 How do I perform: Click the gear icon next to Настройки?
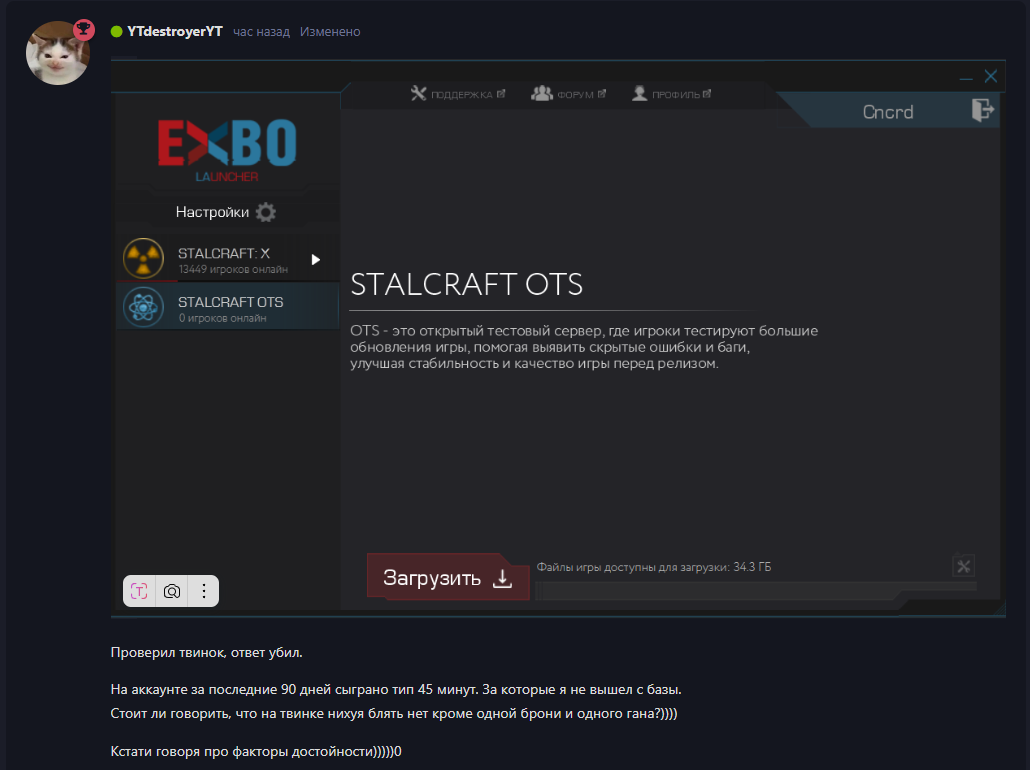[265, 212]
